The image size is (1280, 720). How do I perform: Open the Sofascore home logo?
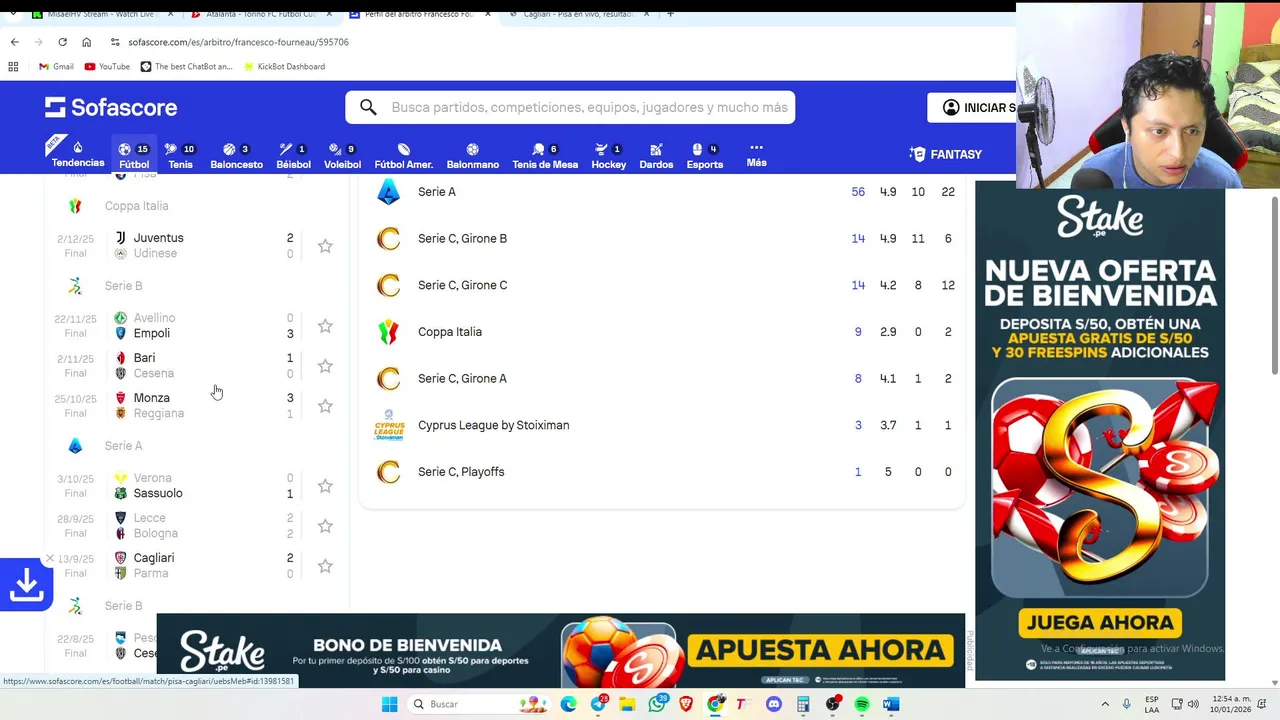[111, 107]
